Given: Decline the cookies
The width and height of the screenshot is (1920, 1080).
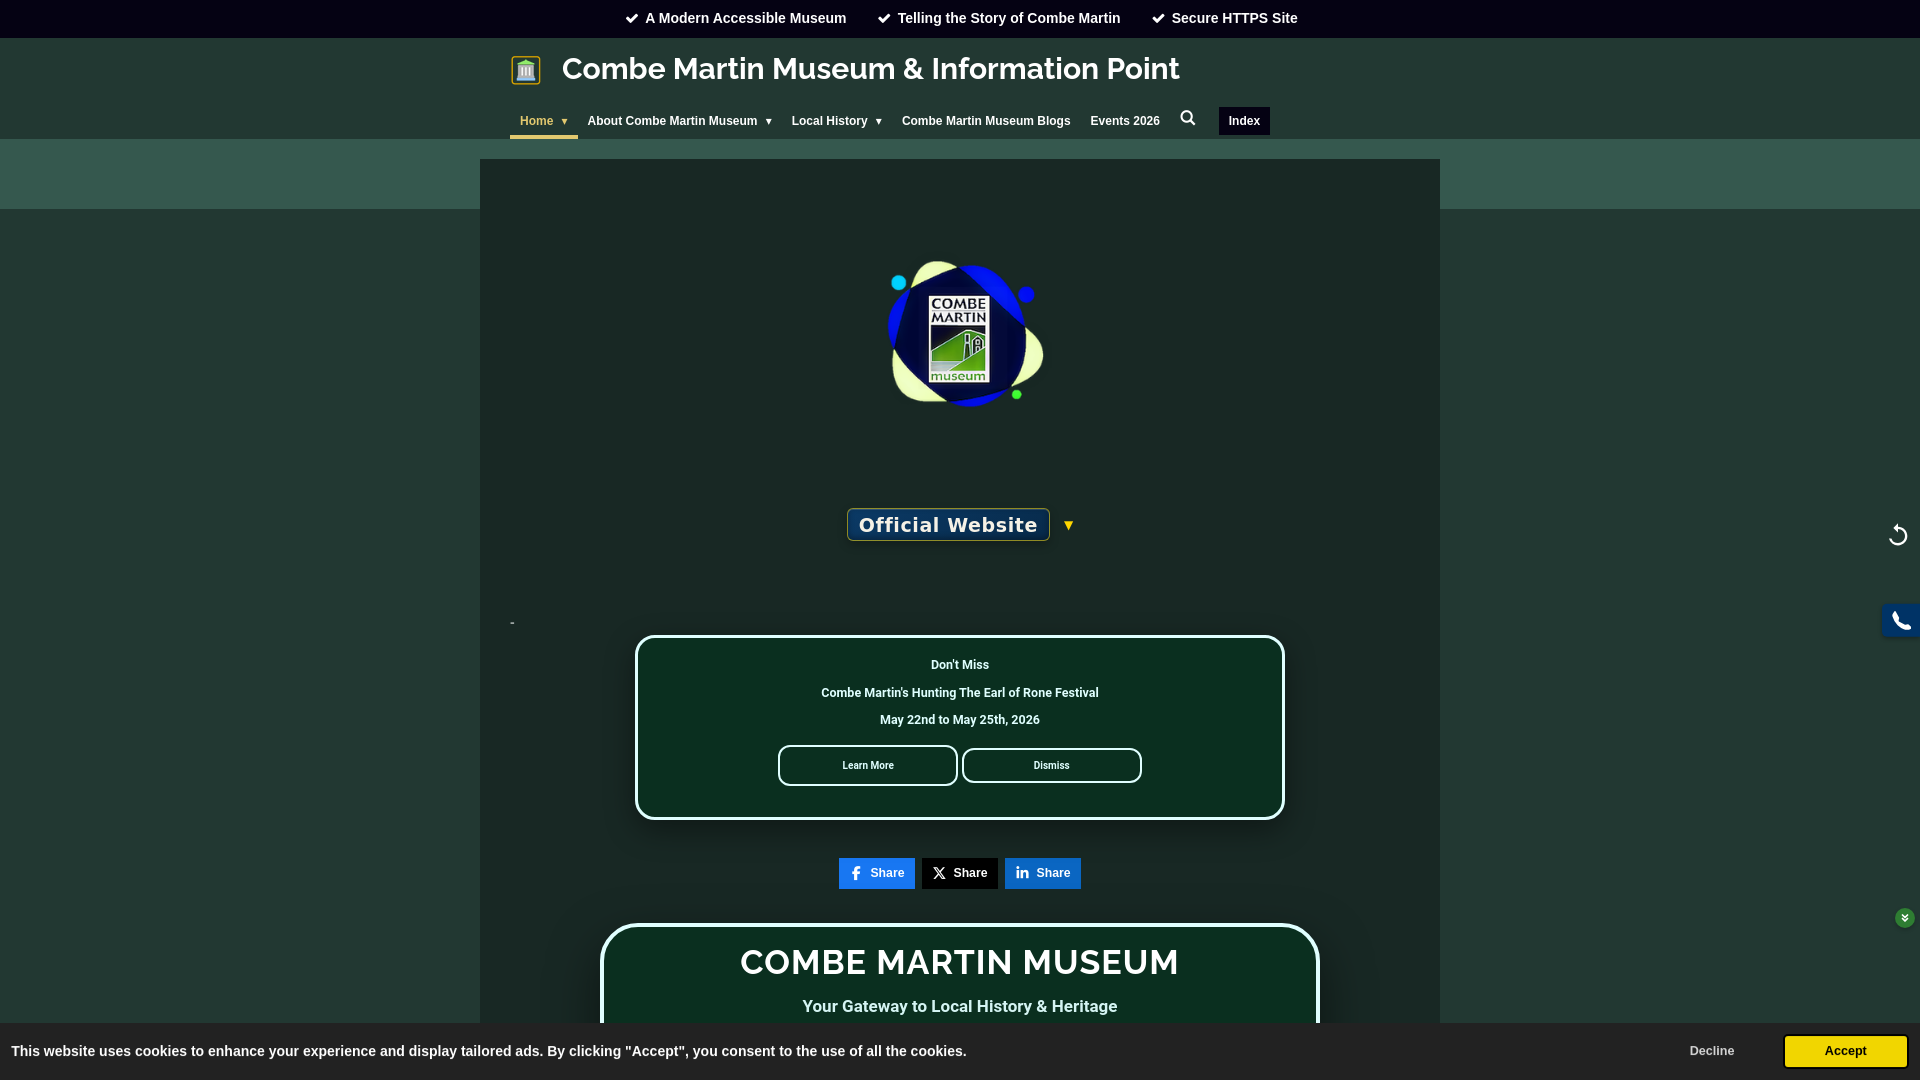Looking at the screenshot, I should coord(1712,1051).
